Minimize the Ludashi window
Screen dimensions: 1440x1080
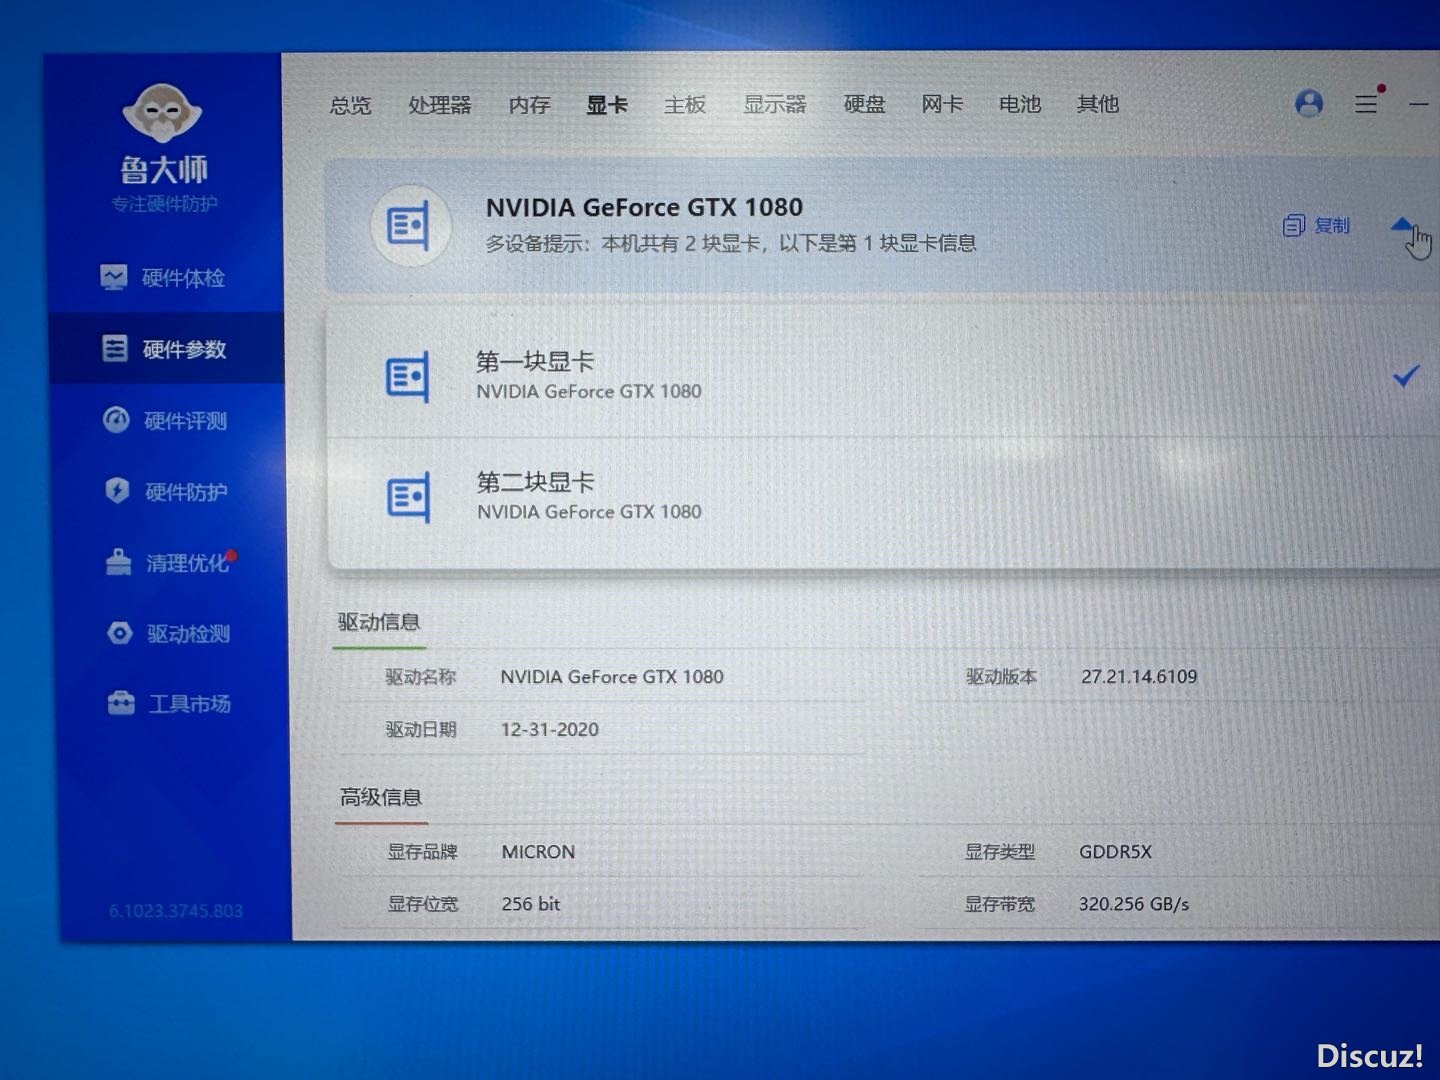click(x=1419, y=104)
